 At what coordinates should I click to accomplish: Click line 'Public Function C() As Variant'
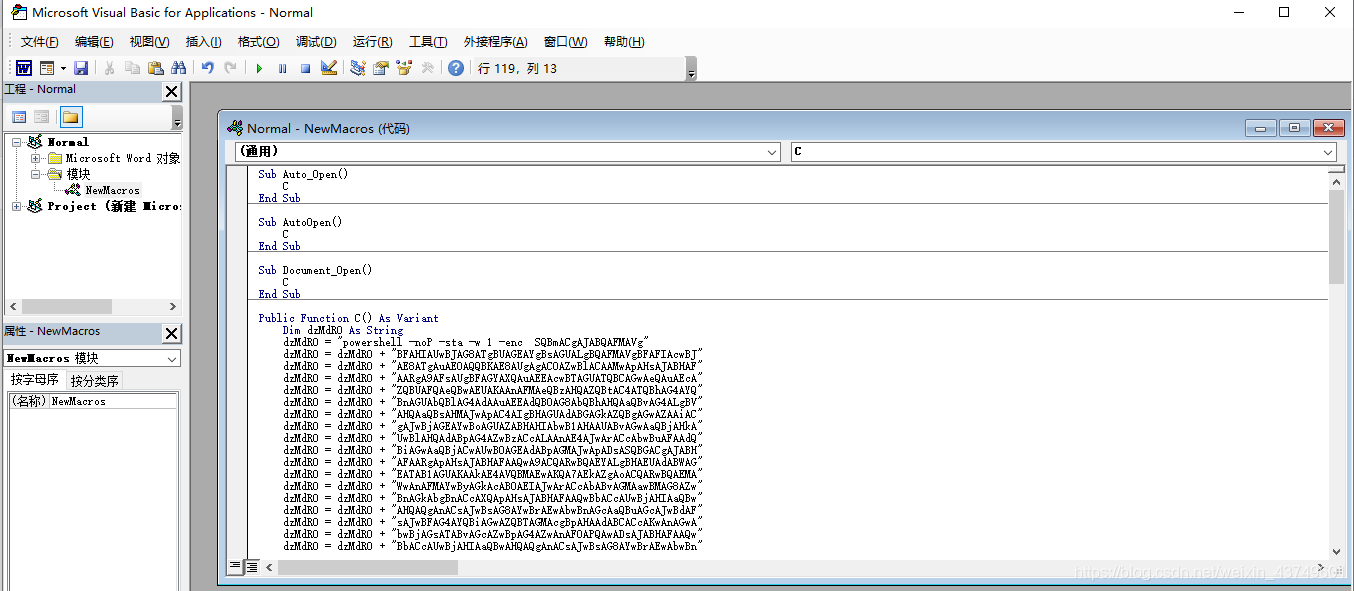[348, 318]
